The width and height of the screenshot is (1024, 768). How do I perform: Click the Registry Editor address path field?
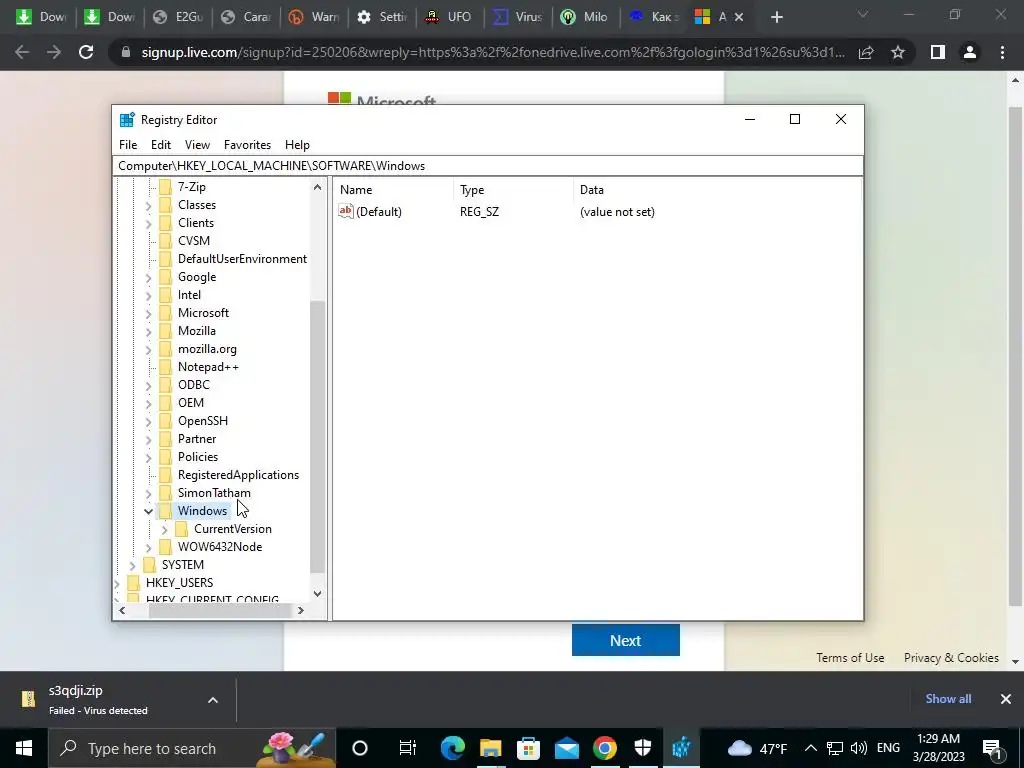pyautogui.click(x=488, y=166)
